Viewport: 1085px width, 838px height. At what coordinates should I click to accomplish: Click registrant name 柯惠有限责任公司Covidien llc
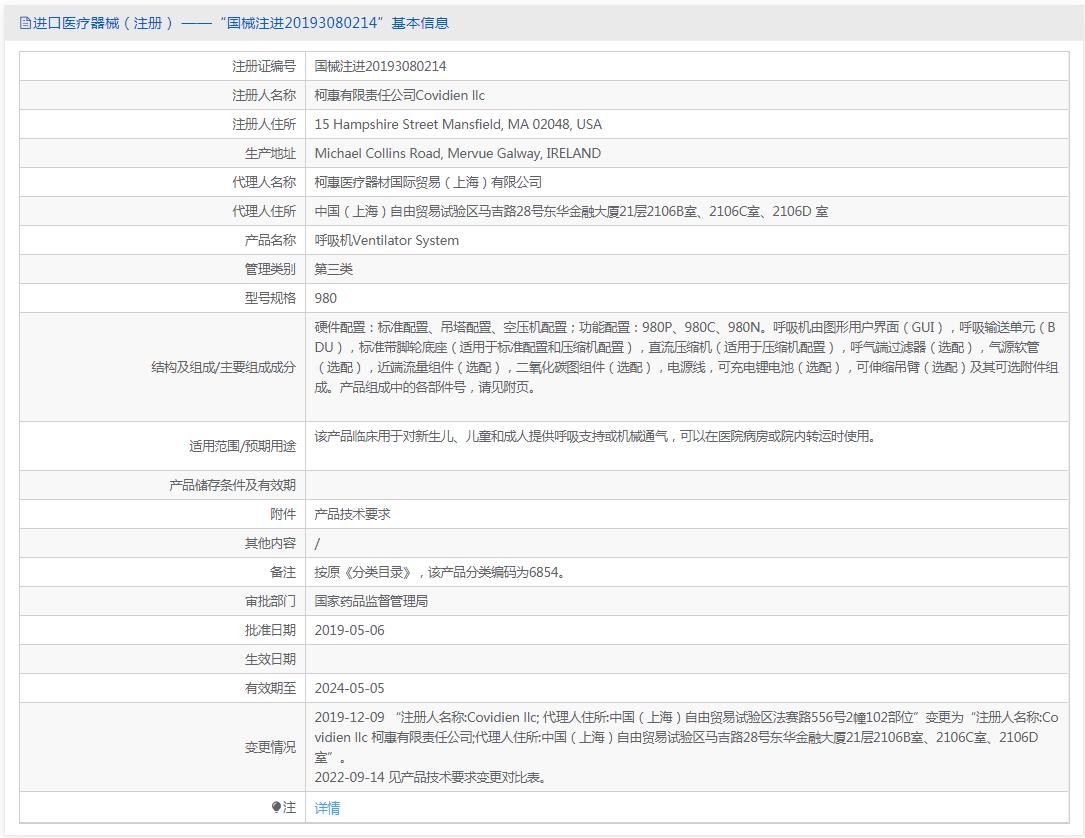400,95
